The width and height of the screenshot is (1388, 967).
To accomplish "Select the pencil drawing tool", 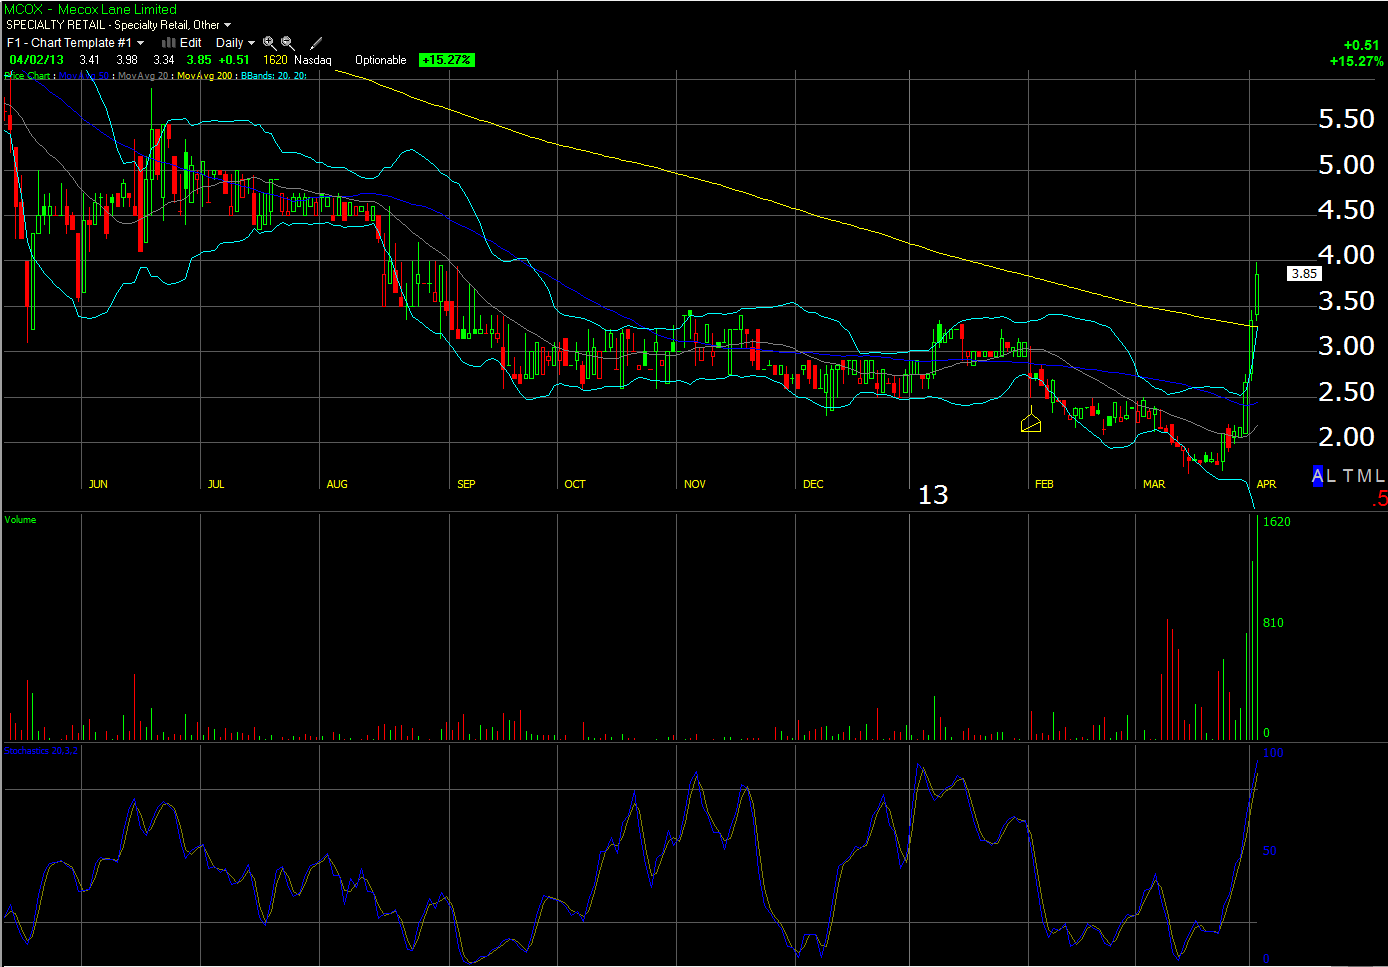I will [316, 43].
